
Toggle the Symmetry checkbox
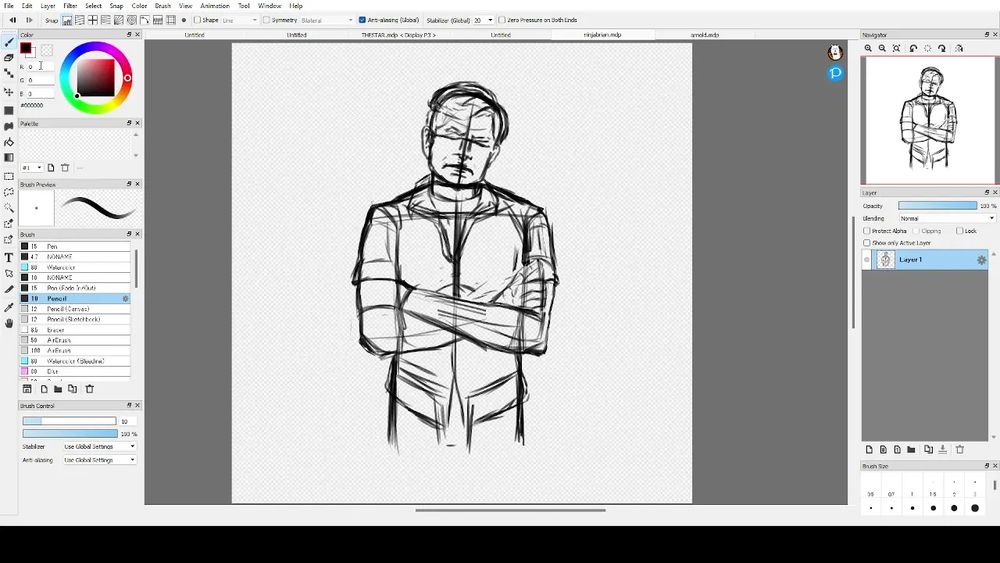(267, 20)
